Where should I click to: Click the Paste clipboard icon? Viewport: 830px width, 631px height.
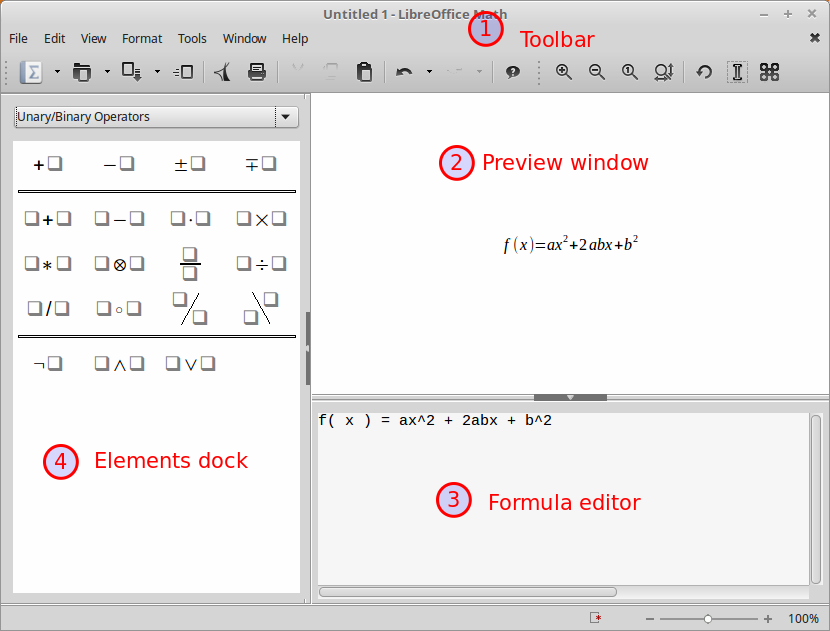pyautogui.click(x=364, y=72)
